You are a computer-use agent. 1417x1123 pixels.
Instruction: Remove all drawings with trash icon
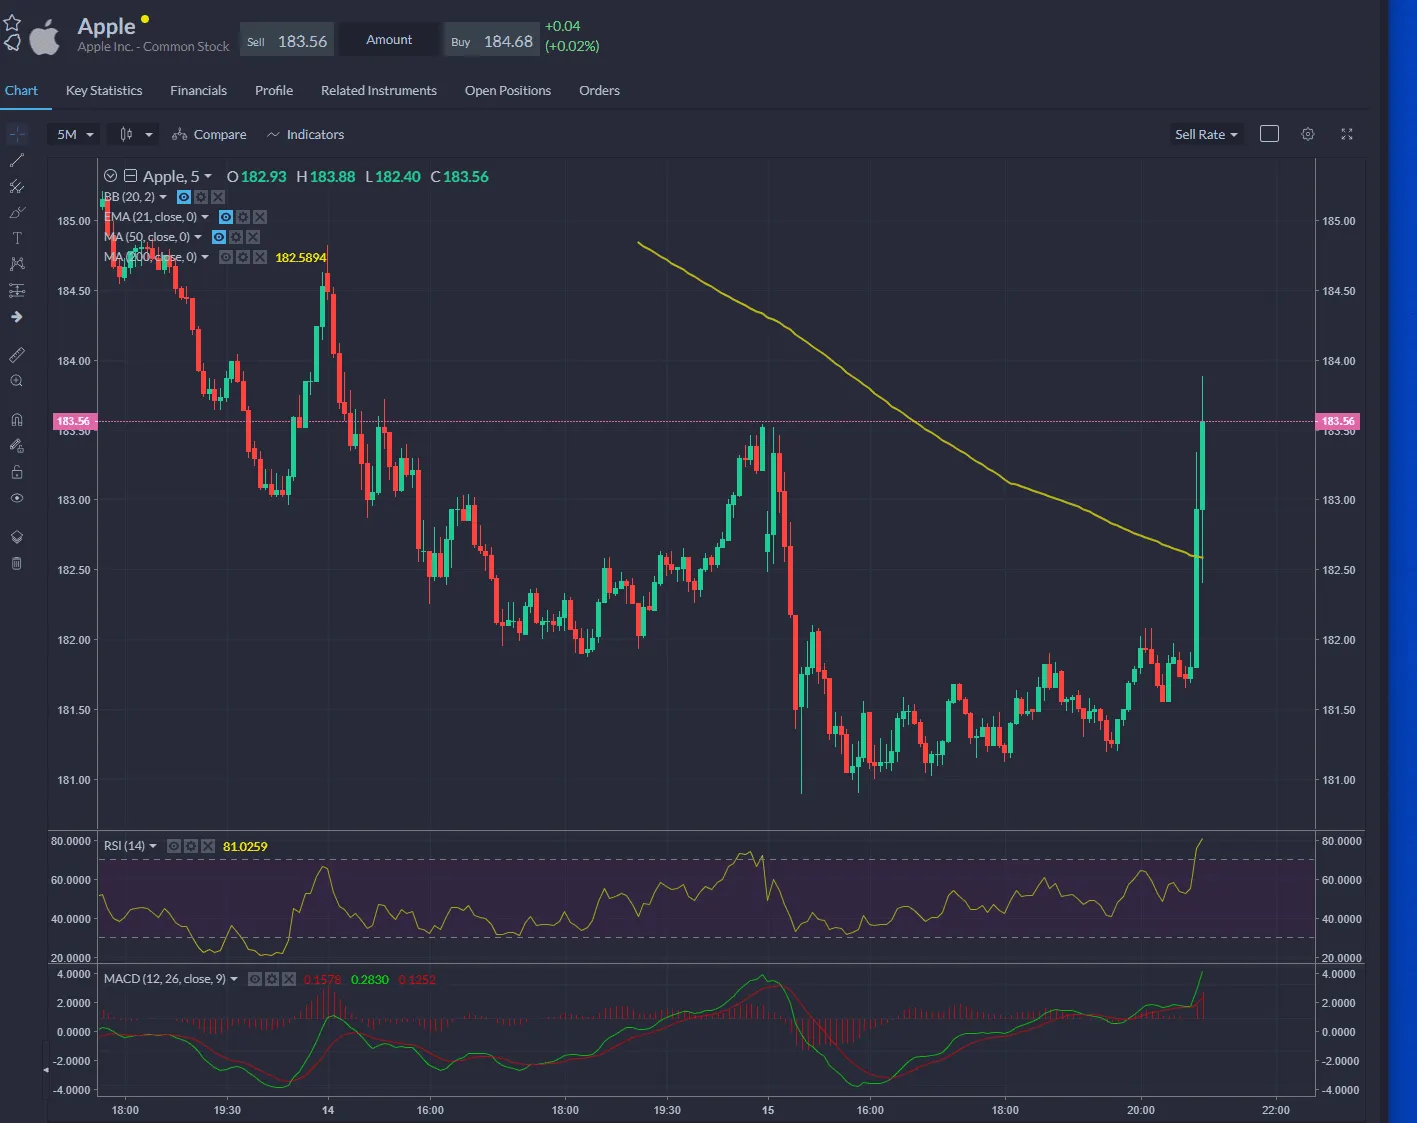[x=16, y=563]
